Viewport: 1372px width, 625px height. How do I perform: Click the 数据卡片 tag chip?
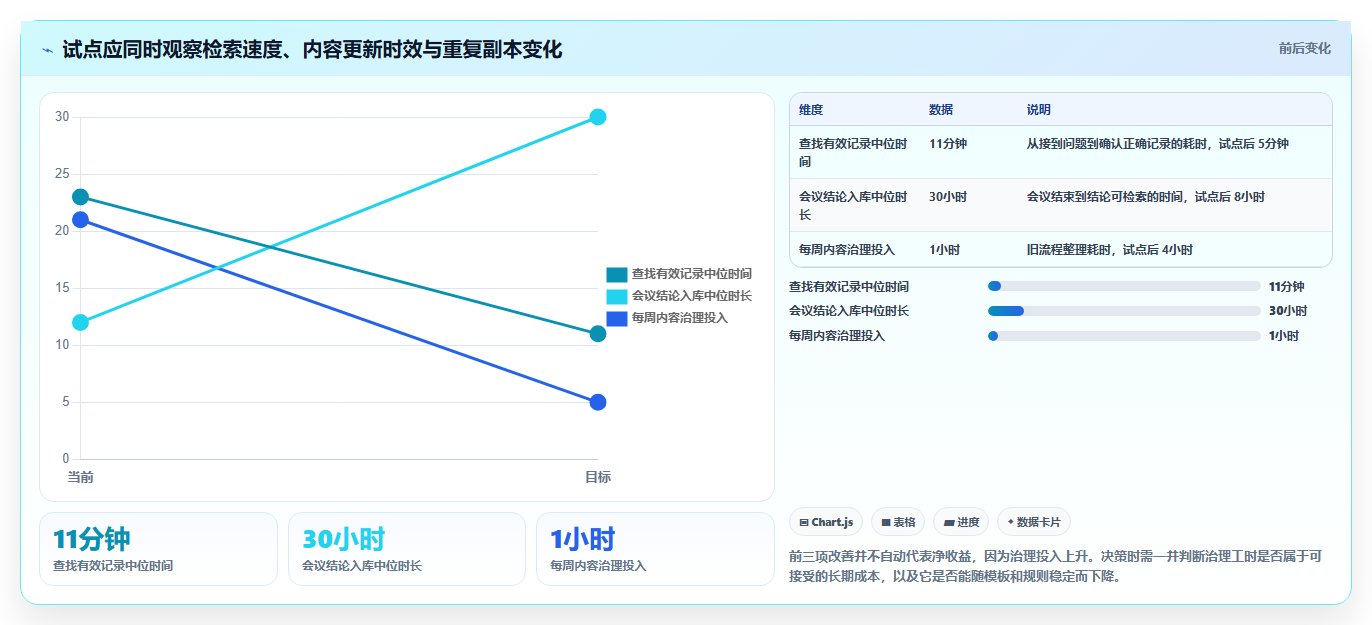click(1033, 522)
